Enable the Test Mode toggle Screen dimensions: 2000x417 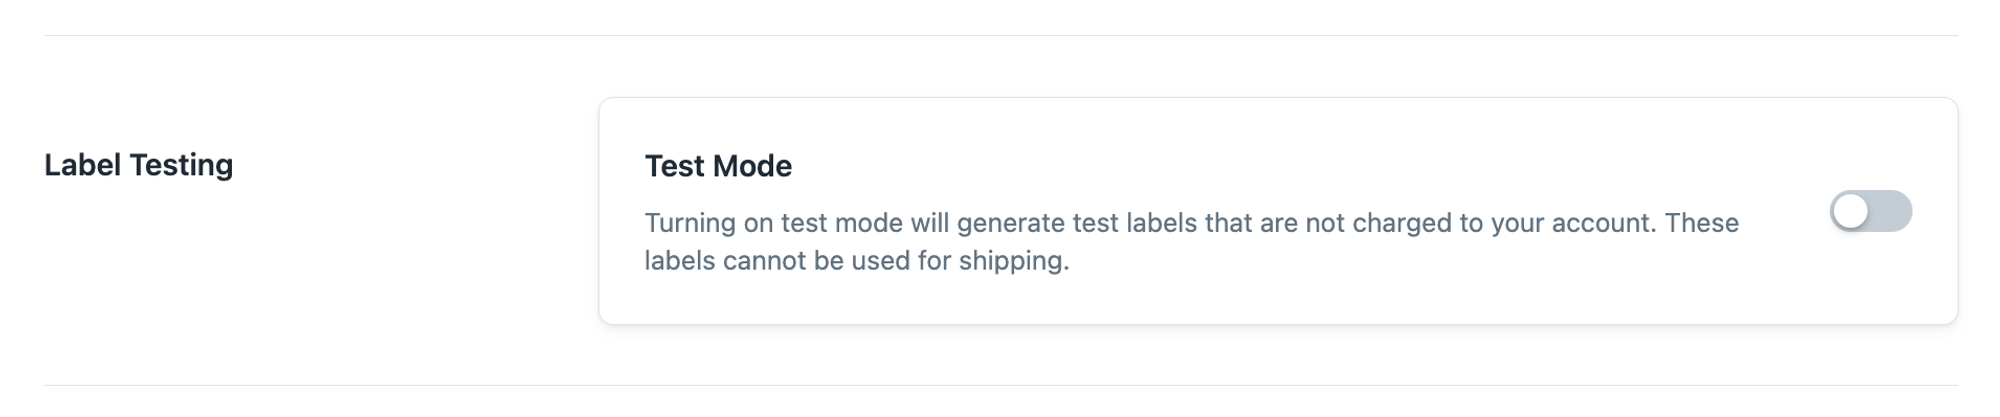point(1870,211)
